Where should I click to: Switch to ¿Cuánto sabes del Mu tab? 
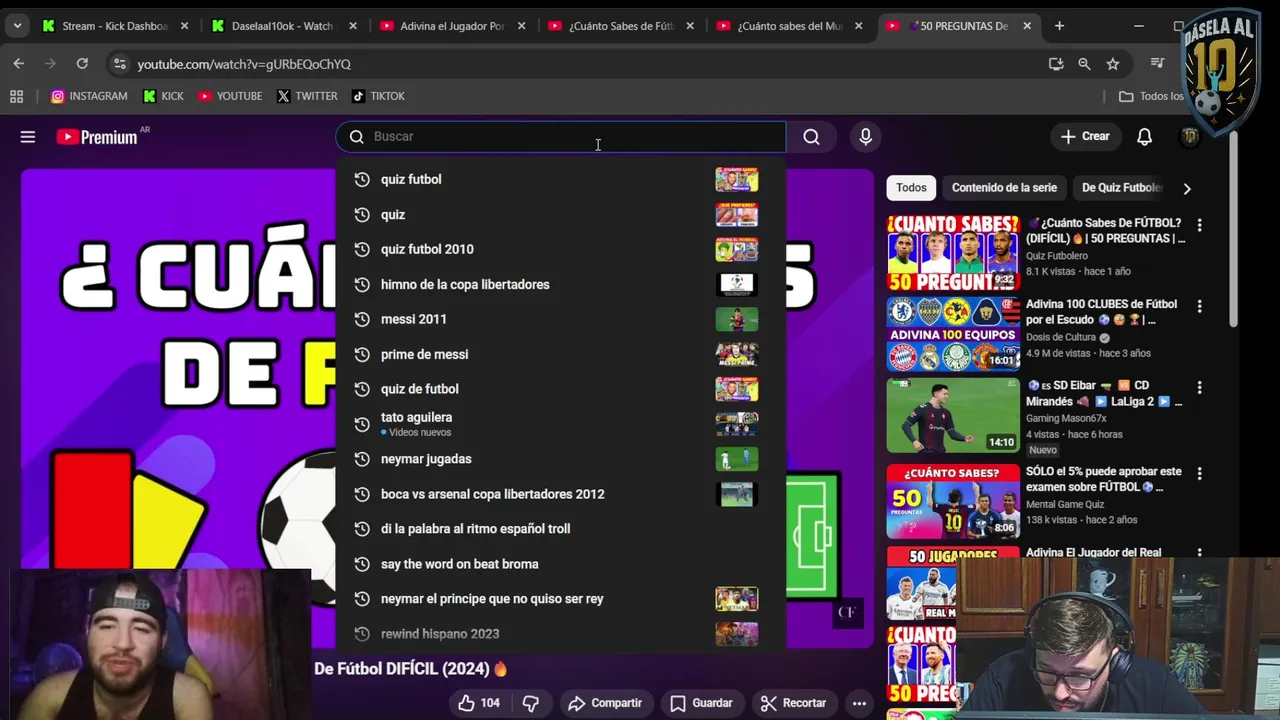(789, 26)
